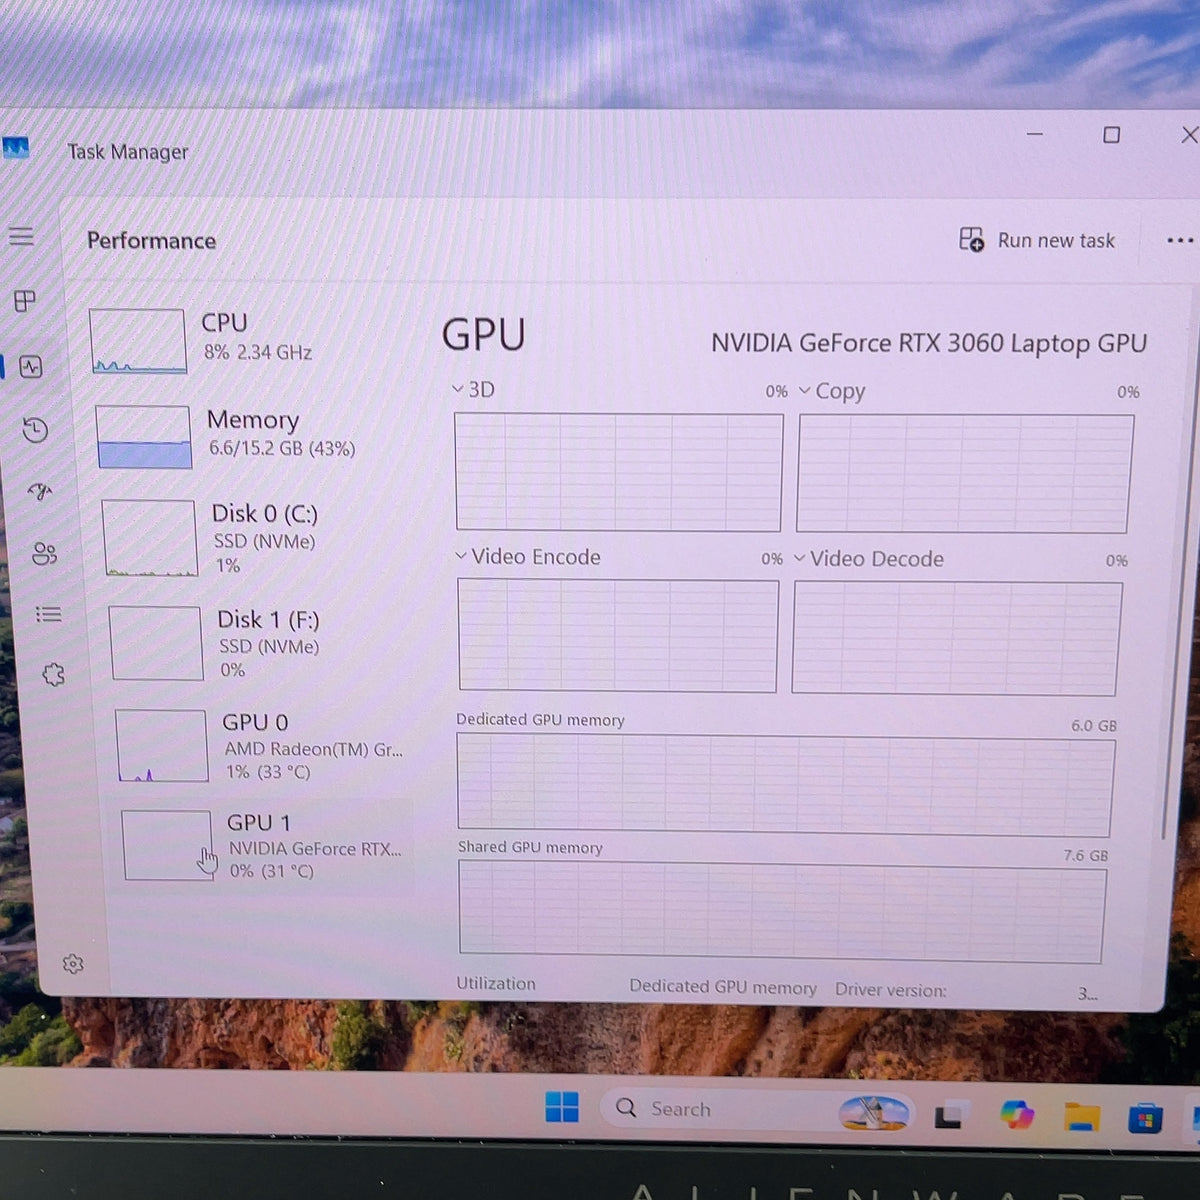Select the Memory performance item

coord(252,436)
